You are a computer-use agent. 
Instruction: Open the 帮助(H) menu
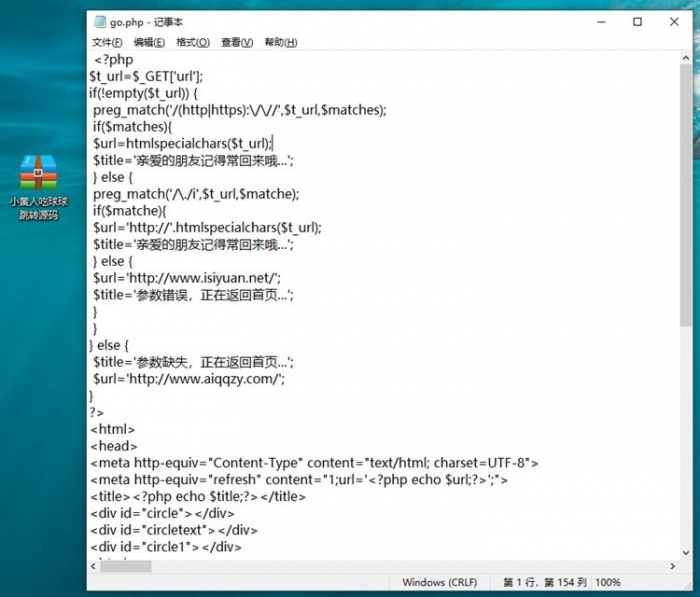(x=281, y=42)
